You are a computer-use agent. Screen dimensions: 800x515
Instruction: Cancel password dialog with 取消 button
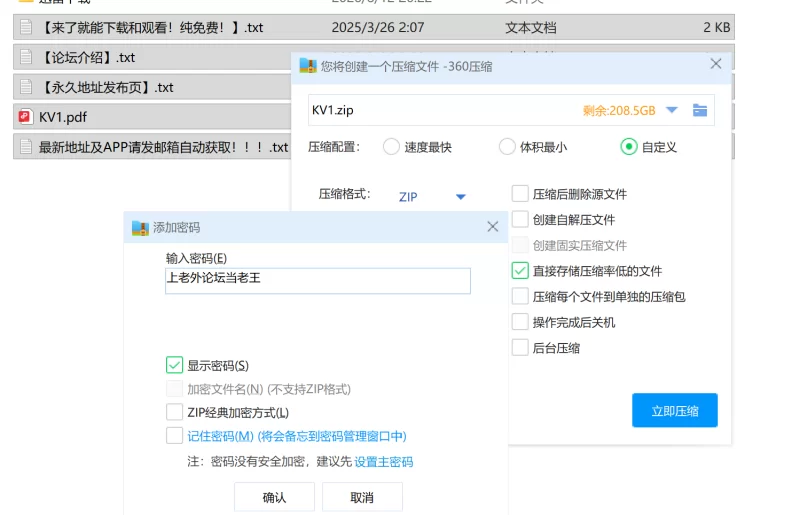[x=362, y=497]
